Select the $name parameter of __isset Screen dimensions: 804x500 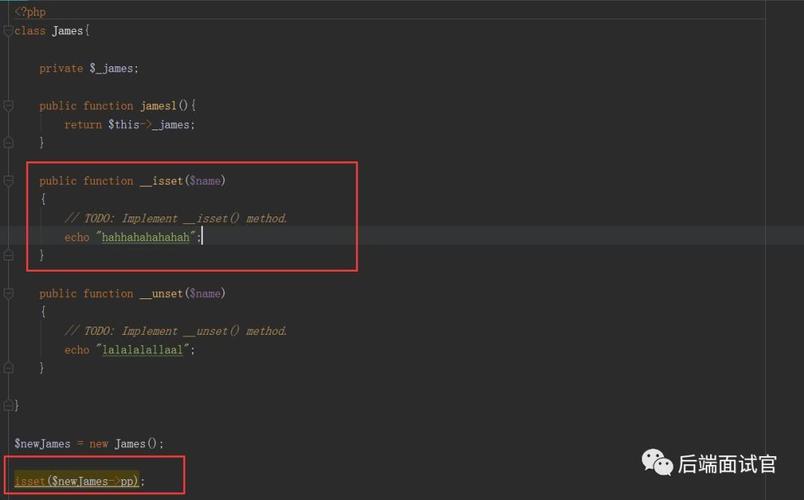click(x=205, y=181)
